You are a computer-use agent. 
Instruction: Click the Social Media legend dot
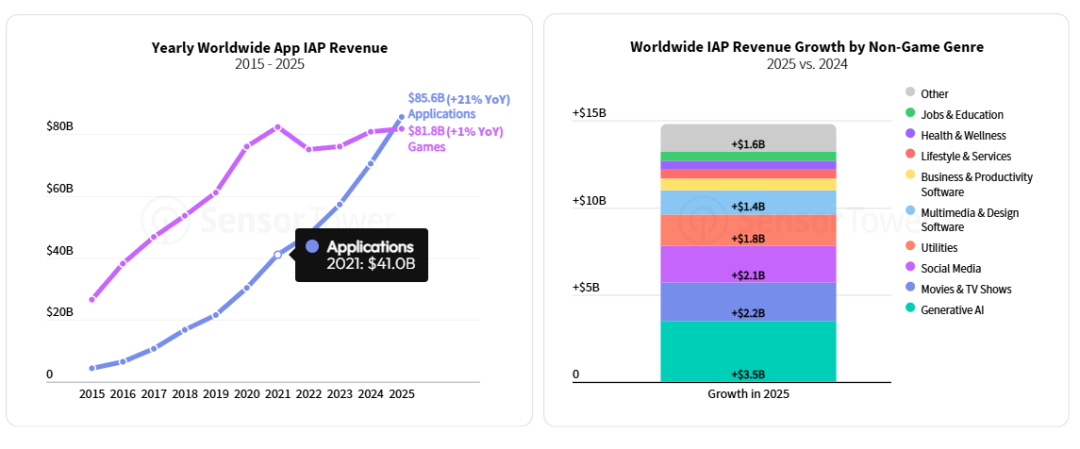(x=910, y=268)
